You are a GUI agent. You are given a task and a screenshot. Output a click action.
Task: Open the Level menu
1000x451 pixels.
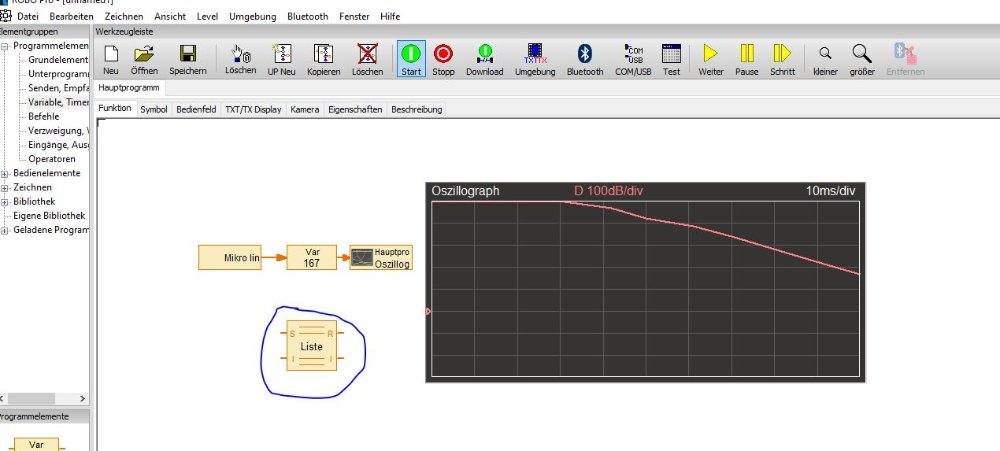point(207,17)
